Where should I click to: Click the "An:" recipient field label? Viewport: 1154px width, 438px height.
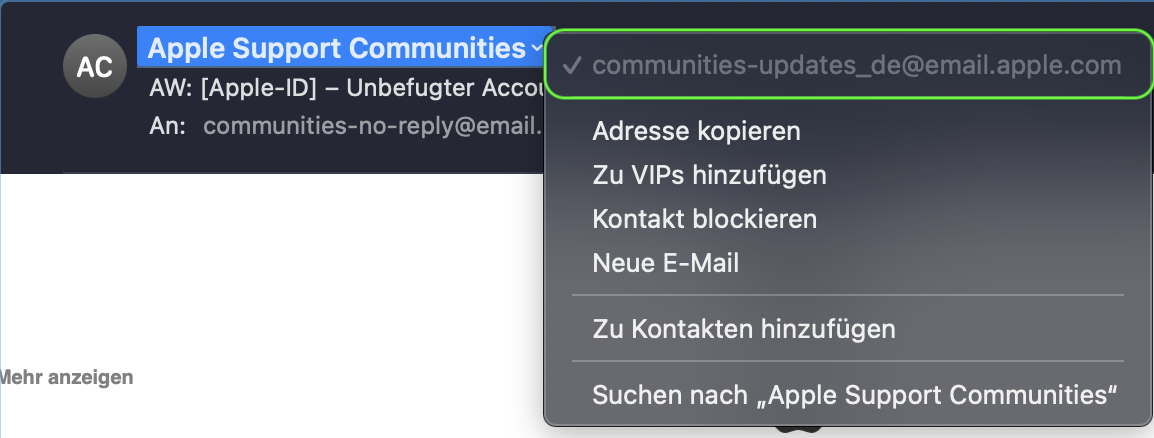167,127
